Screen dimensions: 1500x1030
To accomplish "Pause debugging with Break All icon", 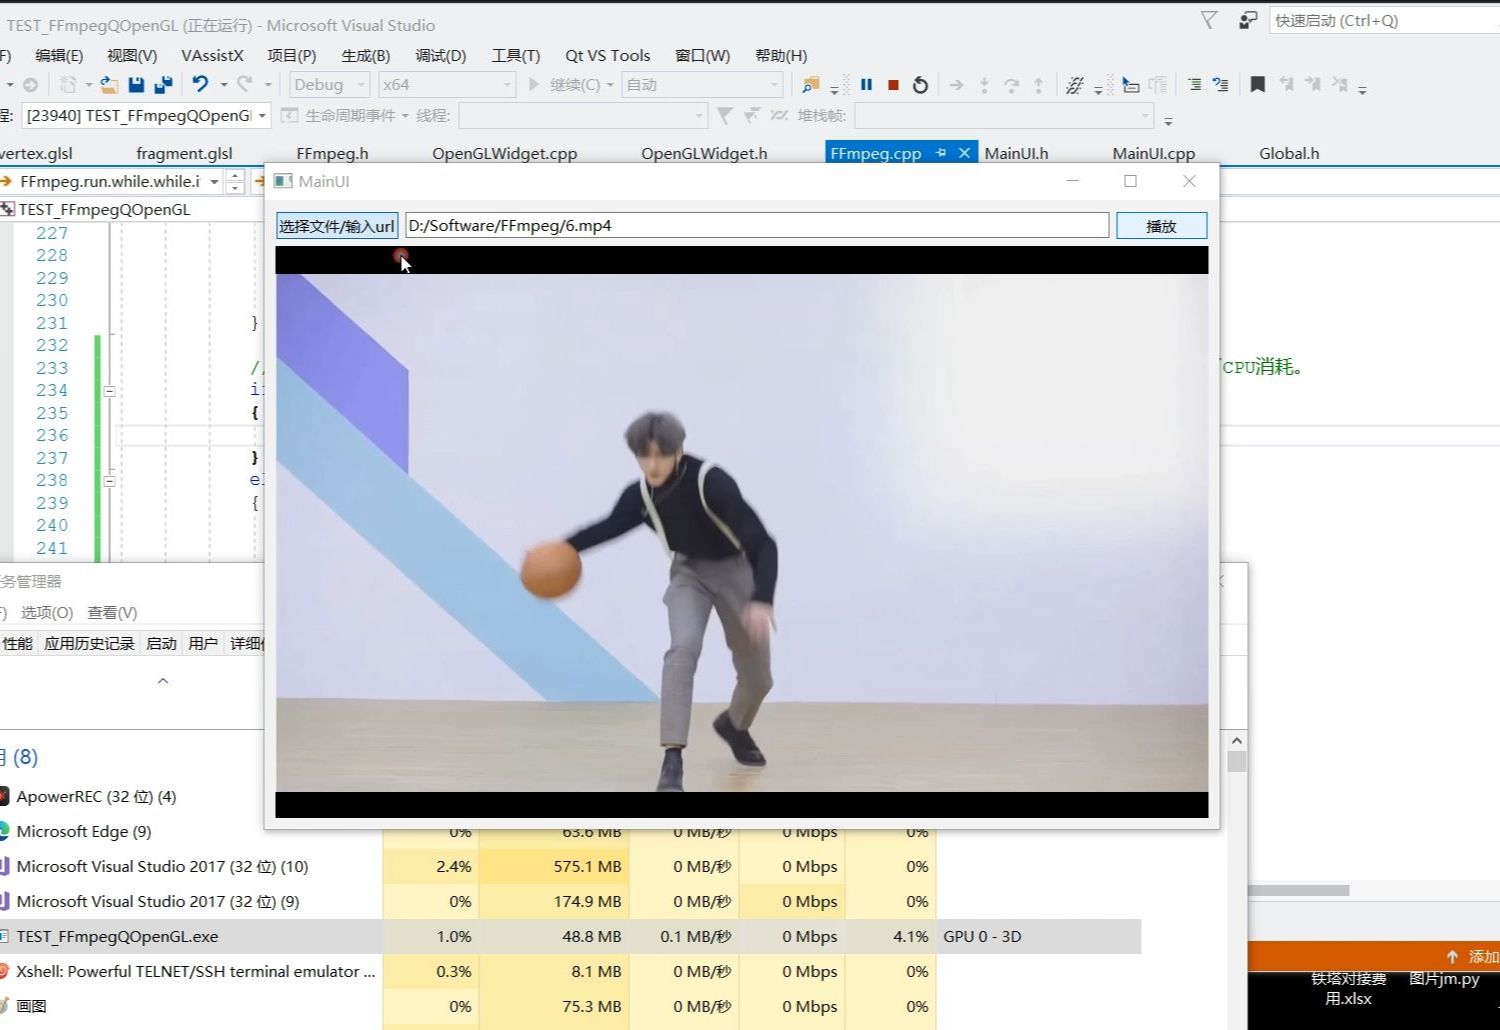I will 866,85.
